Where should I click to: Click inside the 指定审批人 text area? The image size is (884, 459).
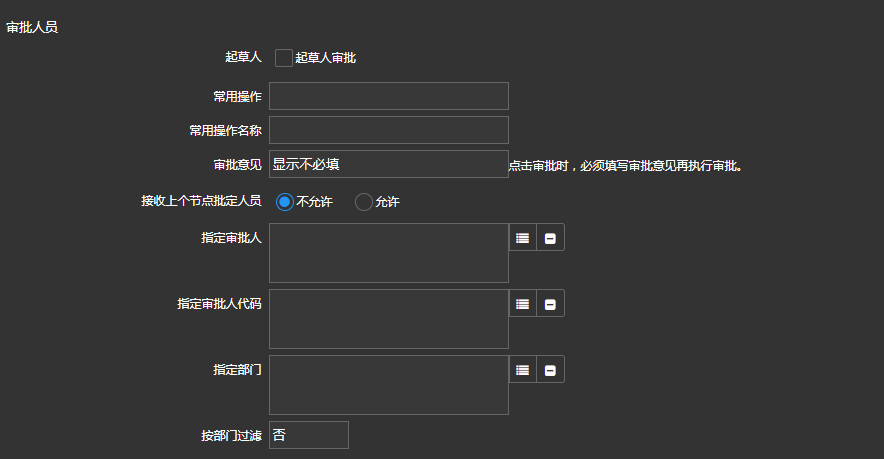(388, 253)
